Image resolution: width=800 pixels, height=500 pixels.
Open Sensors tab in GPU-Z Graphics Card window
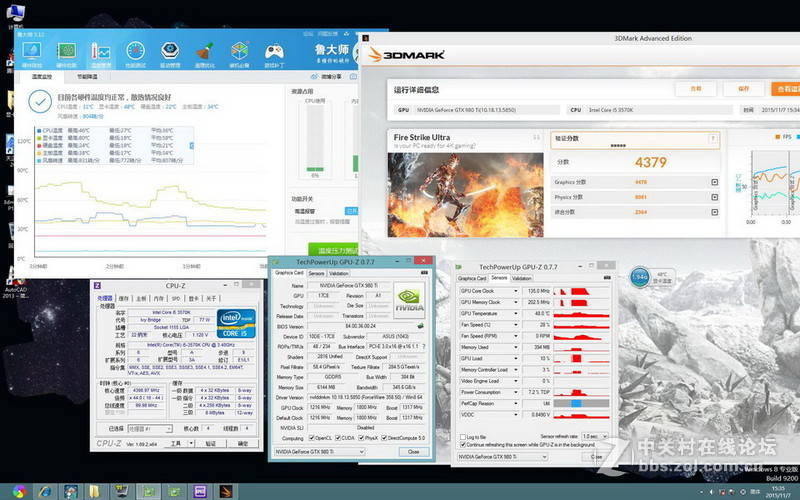(316, 273)
